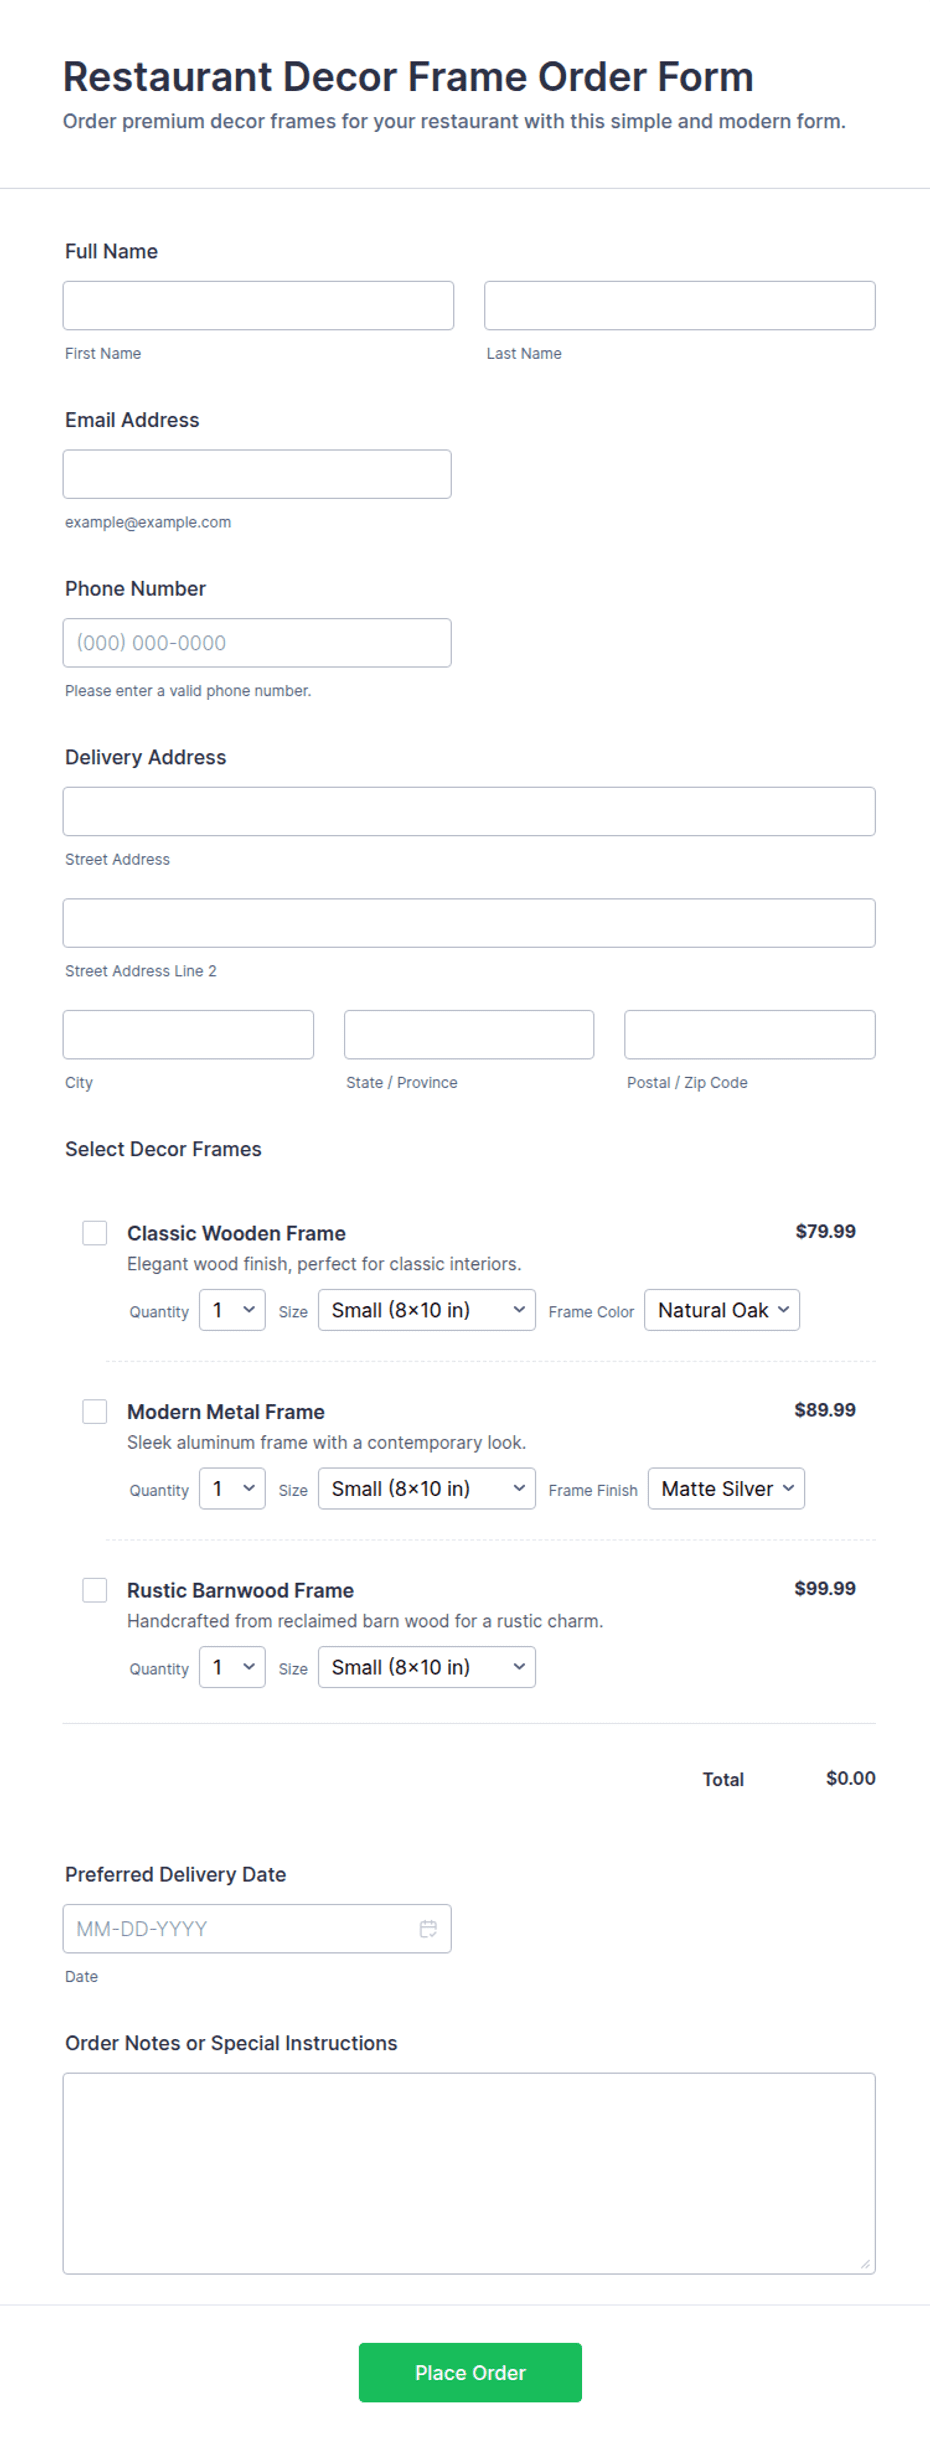930x2451 pixels.
Task: Click the Place Order button
Action: tap(470, 2372)
